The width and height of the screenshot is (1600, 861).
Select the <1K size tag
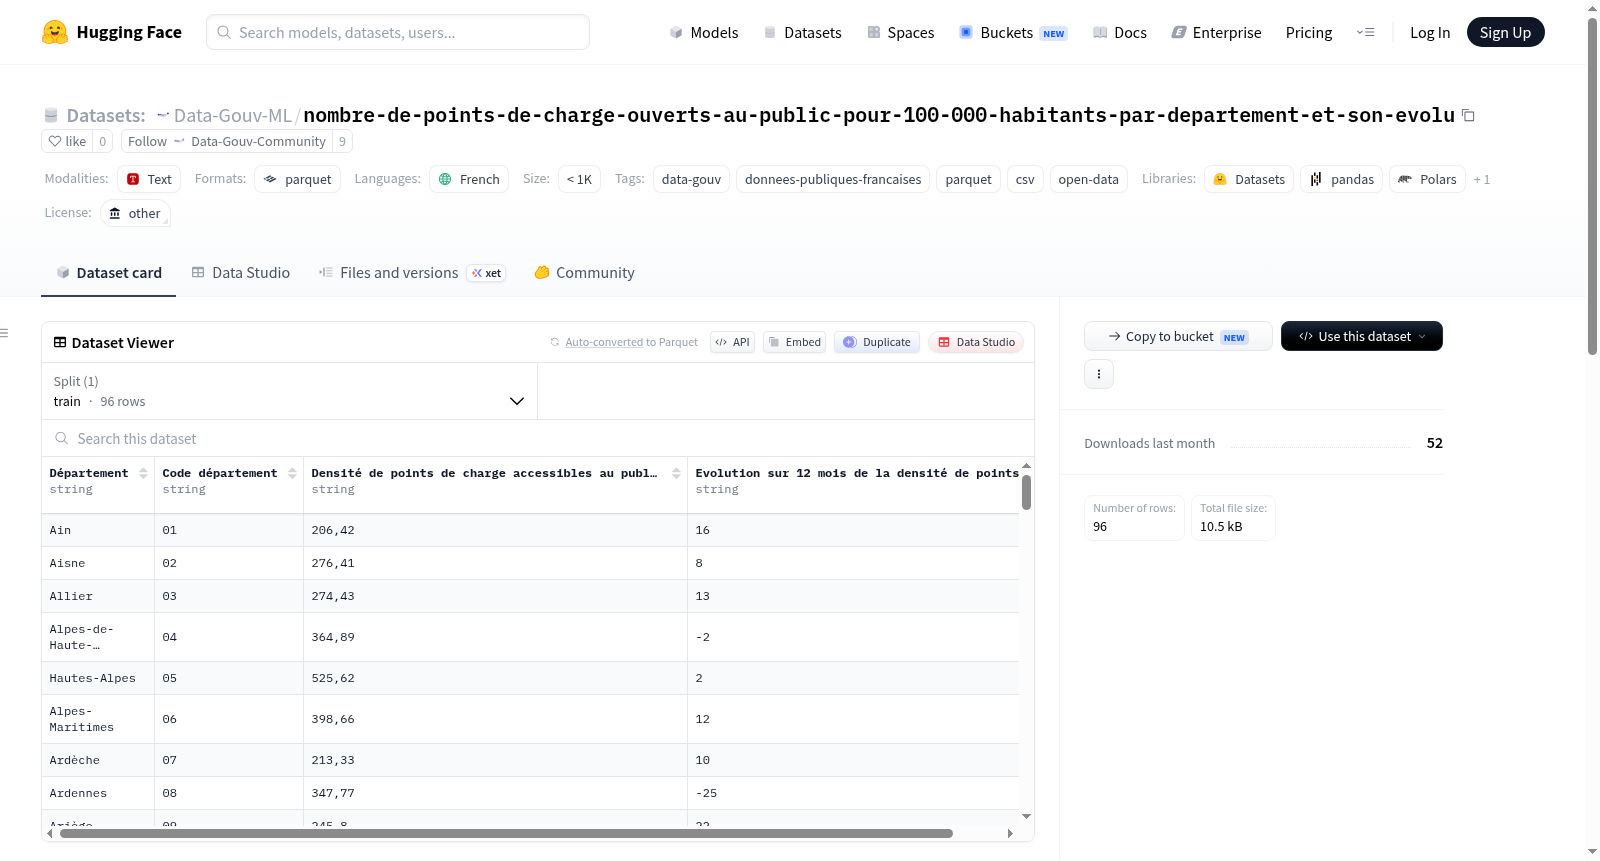(x=579, y=179)
